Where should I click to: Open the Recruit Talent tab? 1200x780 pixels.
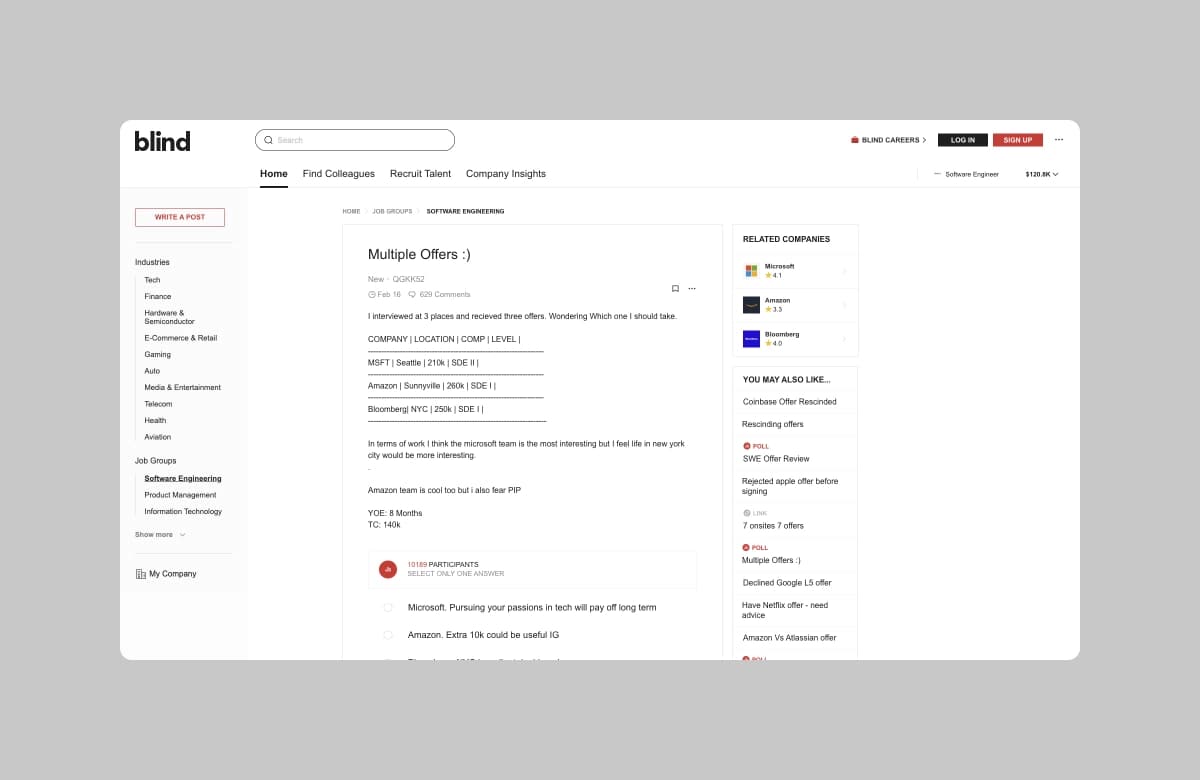(420, 174)
